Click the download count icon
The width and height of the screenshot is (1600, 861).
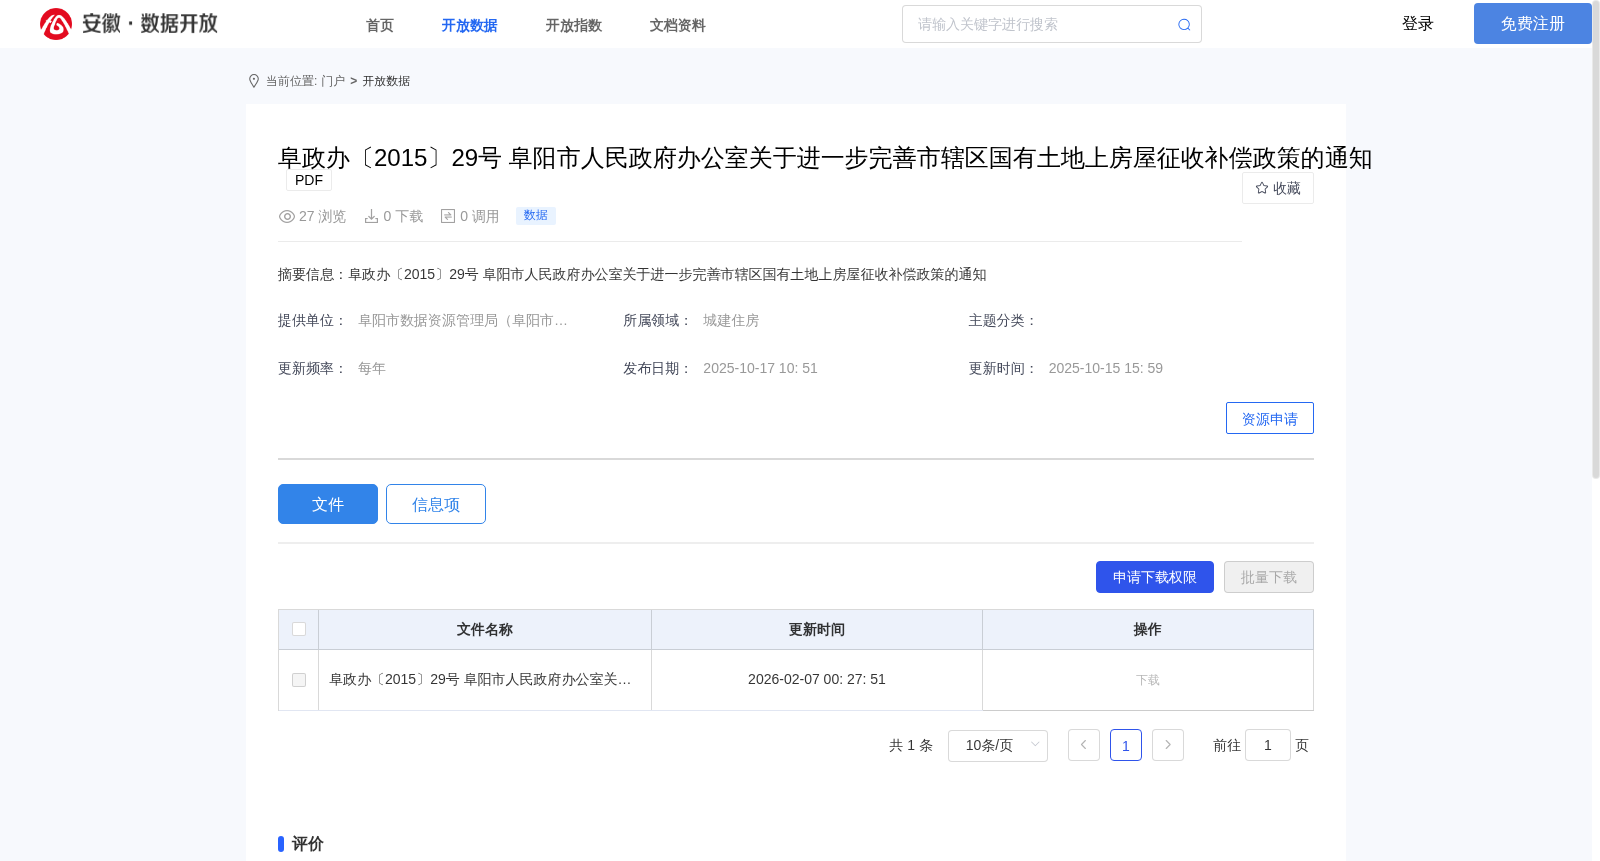pyautogui.click(x=371, y=216)
